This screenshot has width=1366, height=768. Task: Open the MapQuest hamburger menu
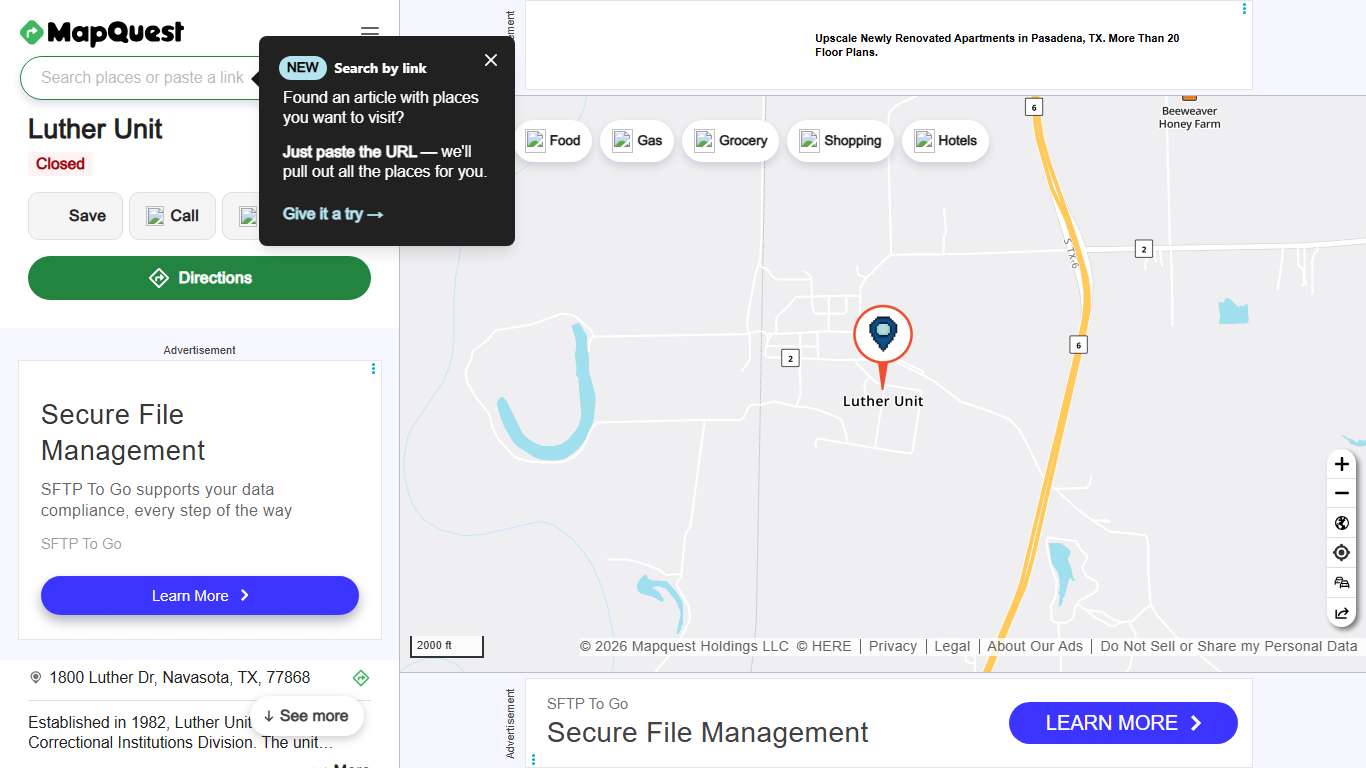pyautogui.click(x=369, y=32)
